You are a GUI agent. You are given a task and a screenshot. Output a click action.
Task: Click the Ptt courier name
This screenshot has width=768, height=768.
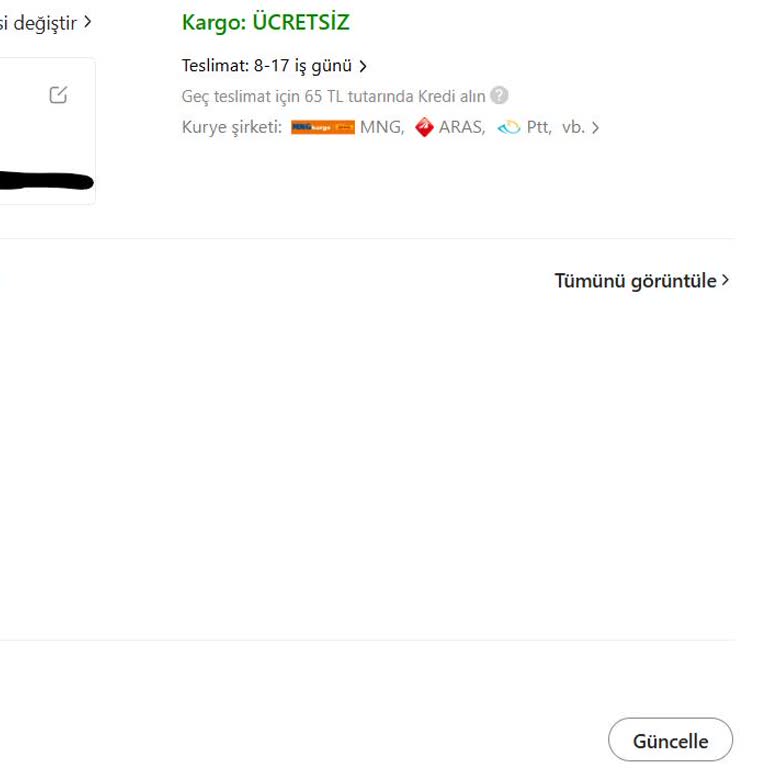point(539,127)
